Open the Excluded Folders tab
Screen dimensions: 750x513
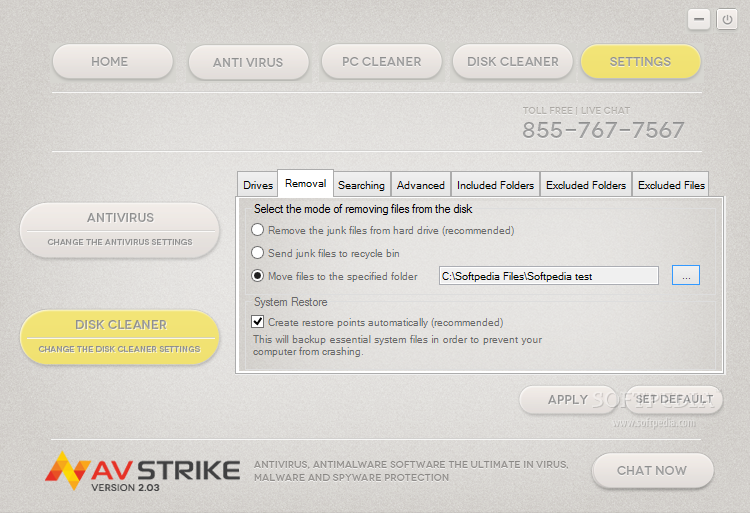[x=586, y=185]
